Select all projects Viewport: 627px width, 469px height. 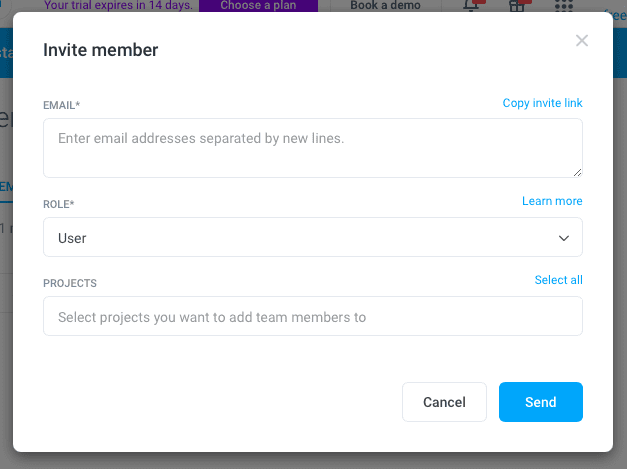click(x=558, y=280)
